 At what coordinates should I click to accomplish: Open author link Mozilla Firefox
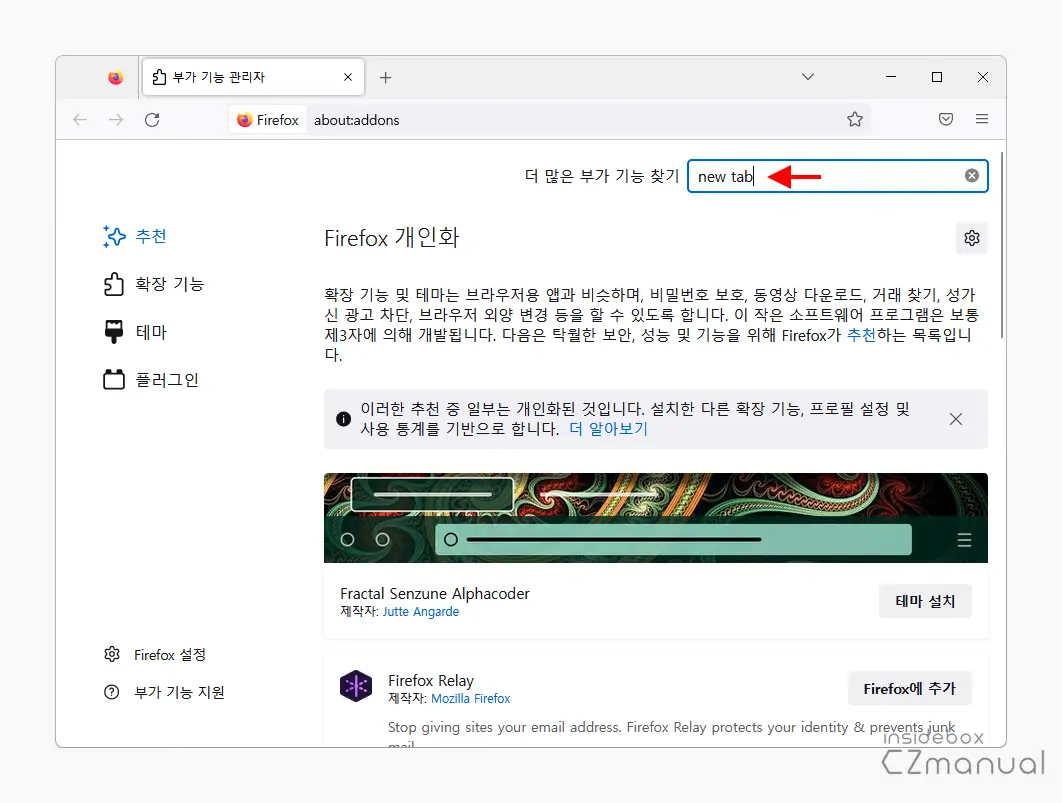pyautogui.click(x=471, y=698)
